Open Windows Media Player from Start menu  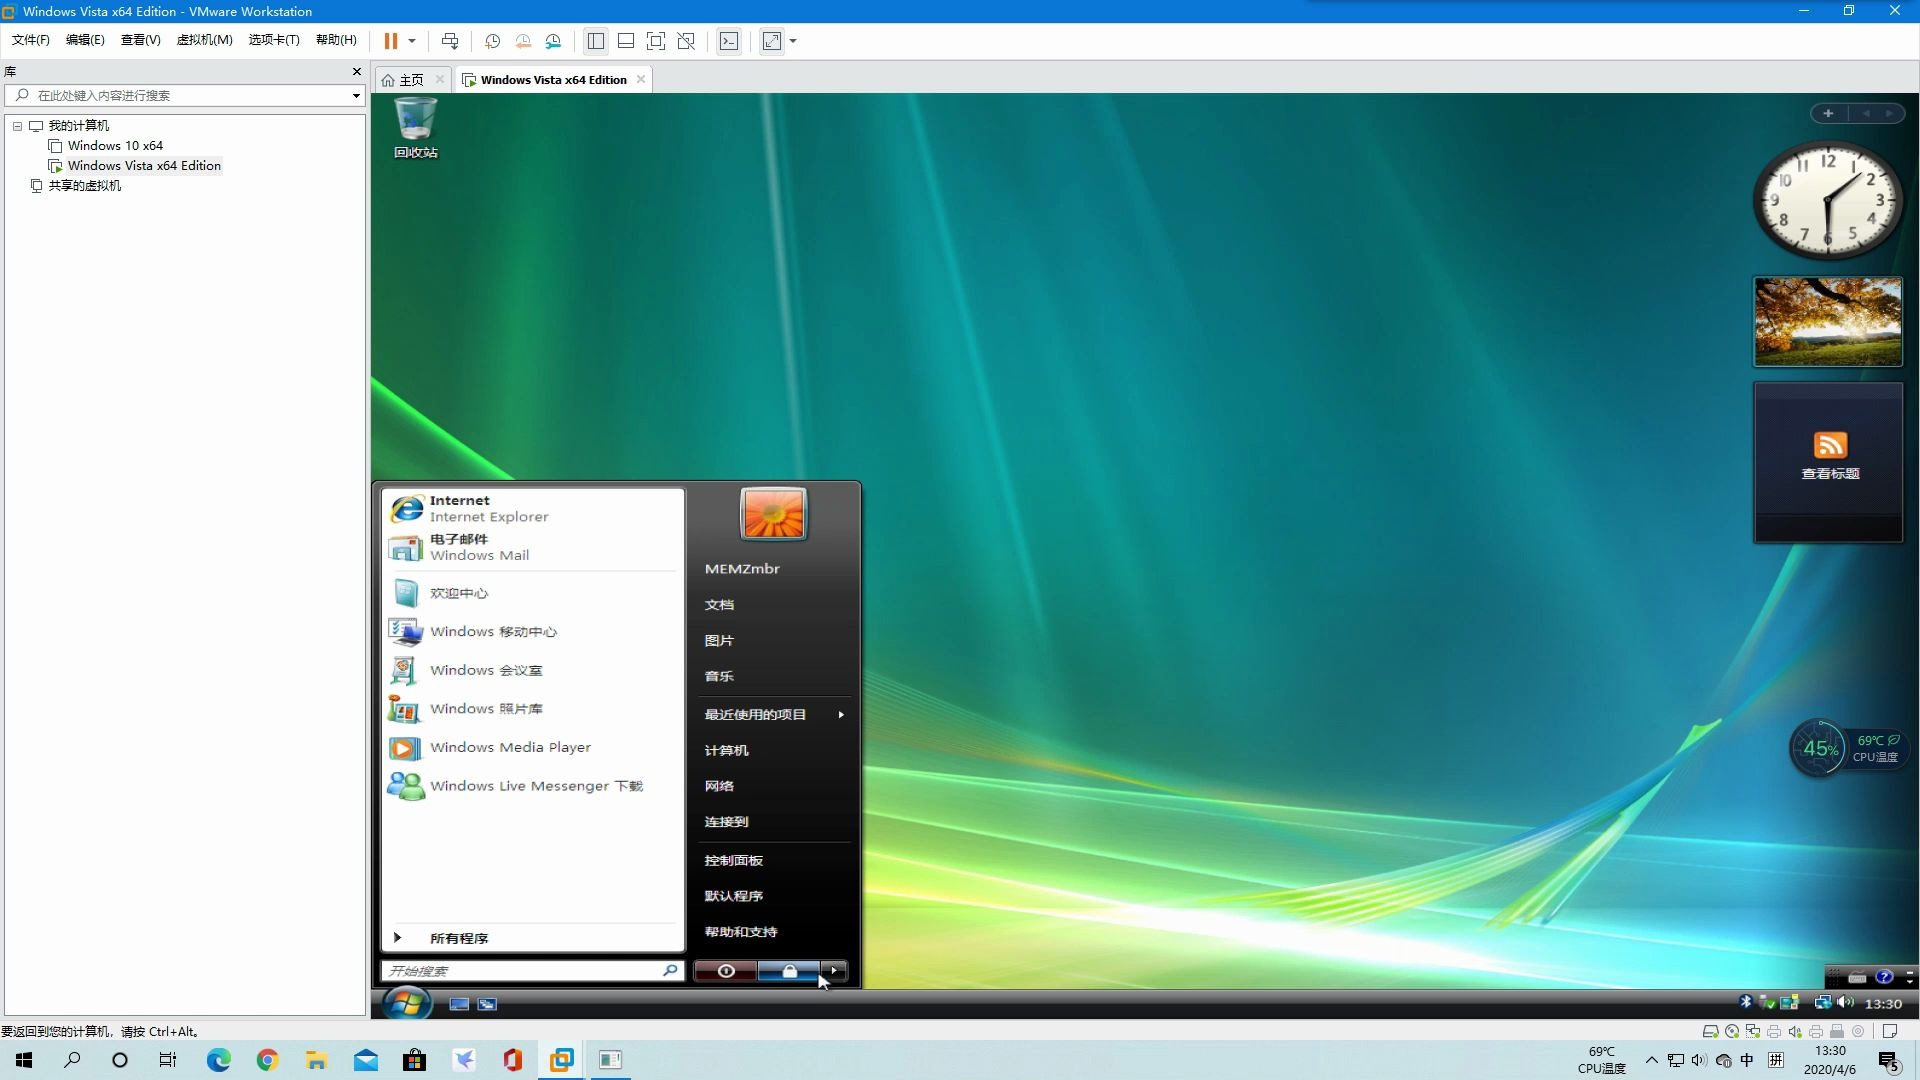coord(510,746)
